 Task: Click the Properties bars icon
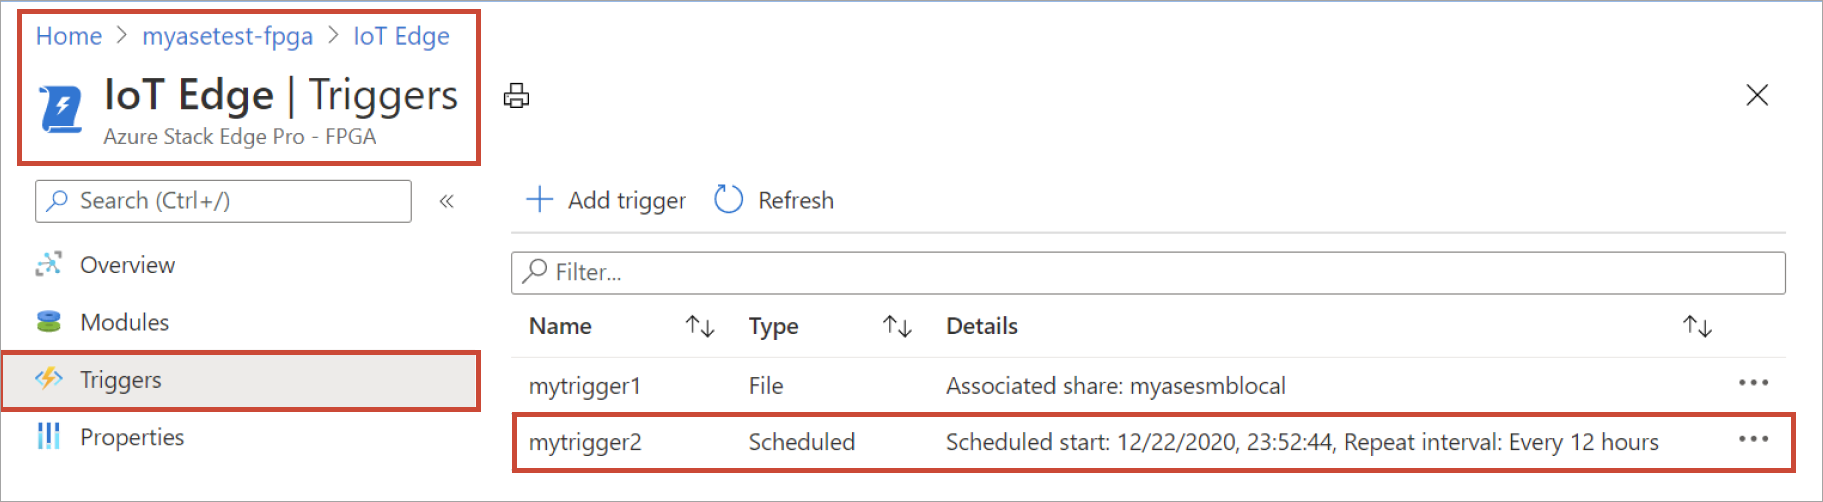point(48,436)
